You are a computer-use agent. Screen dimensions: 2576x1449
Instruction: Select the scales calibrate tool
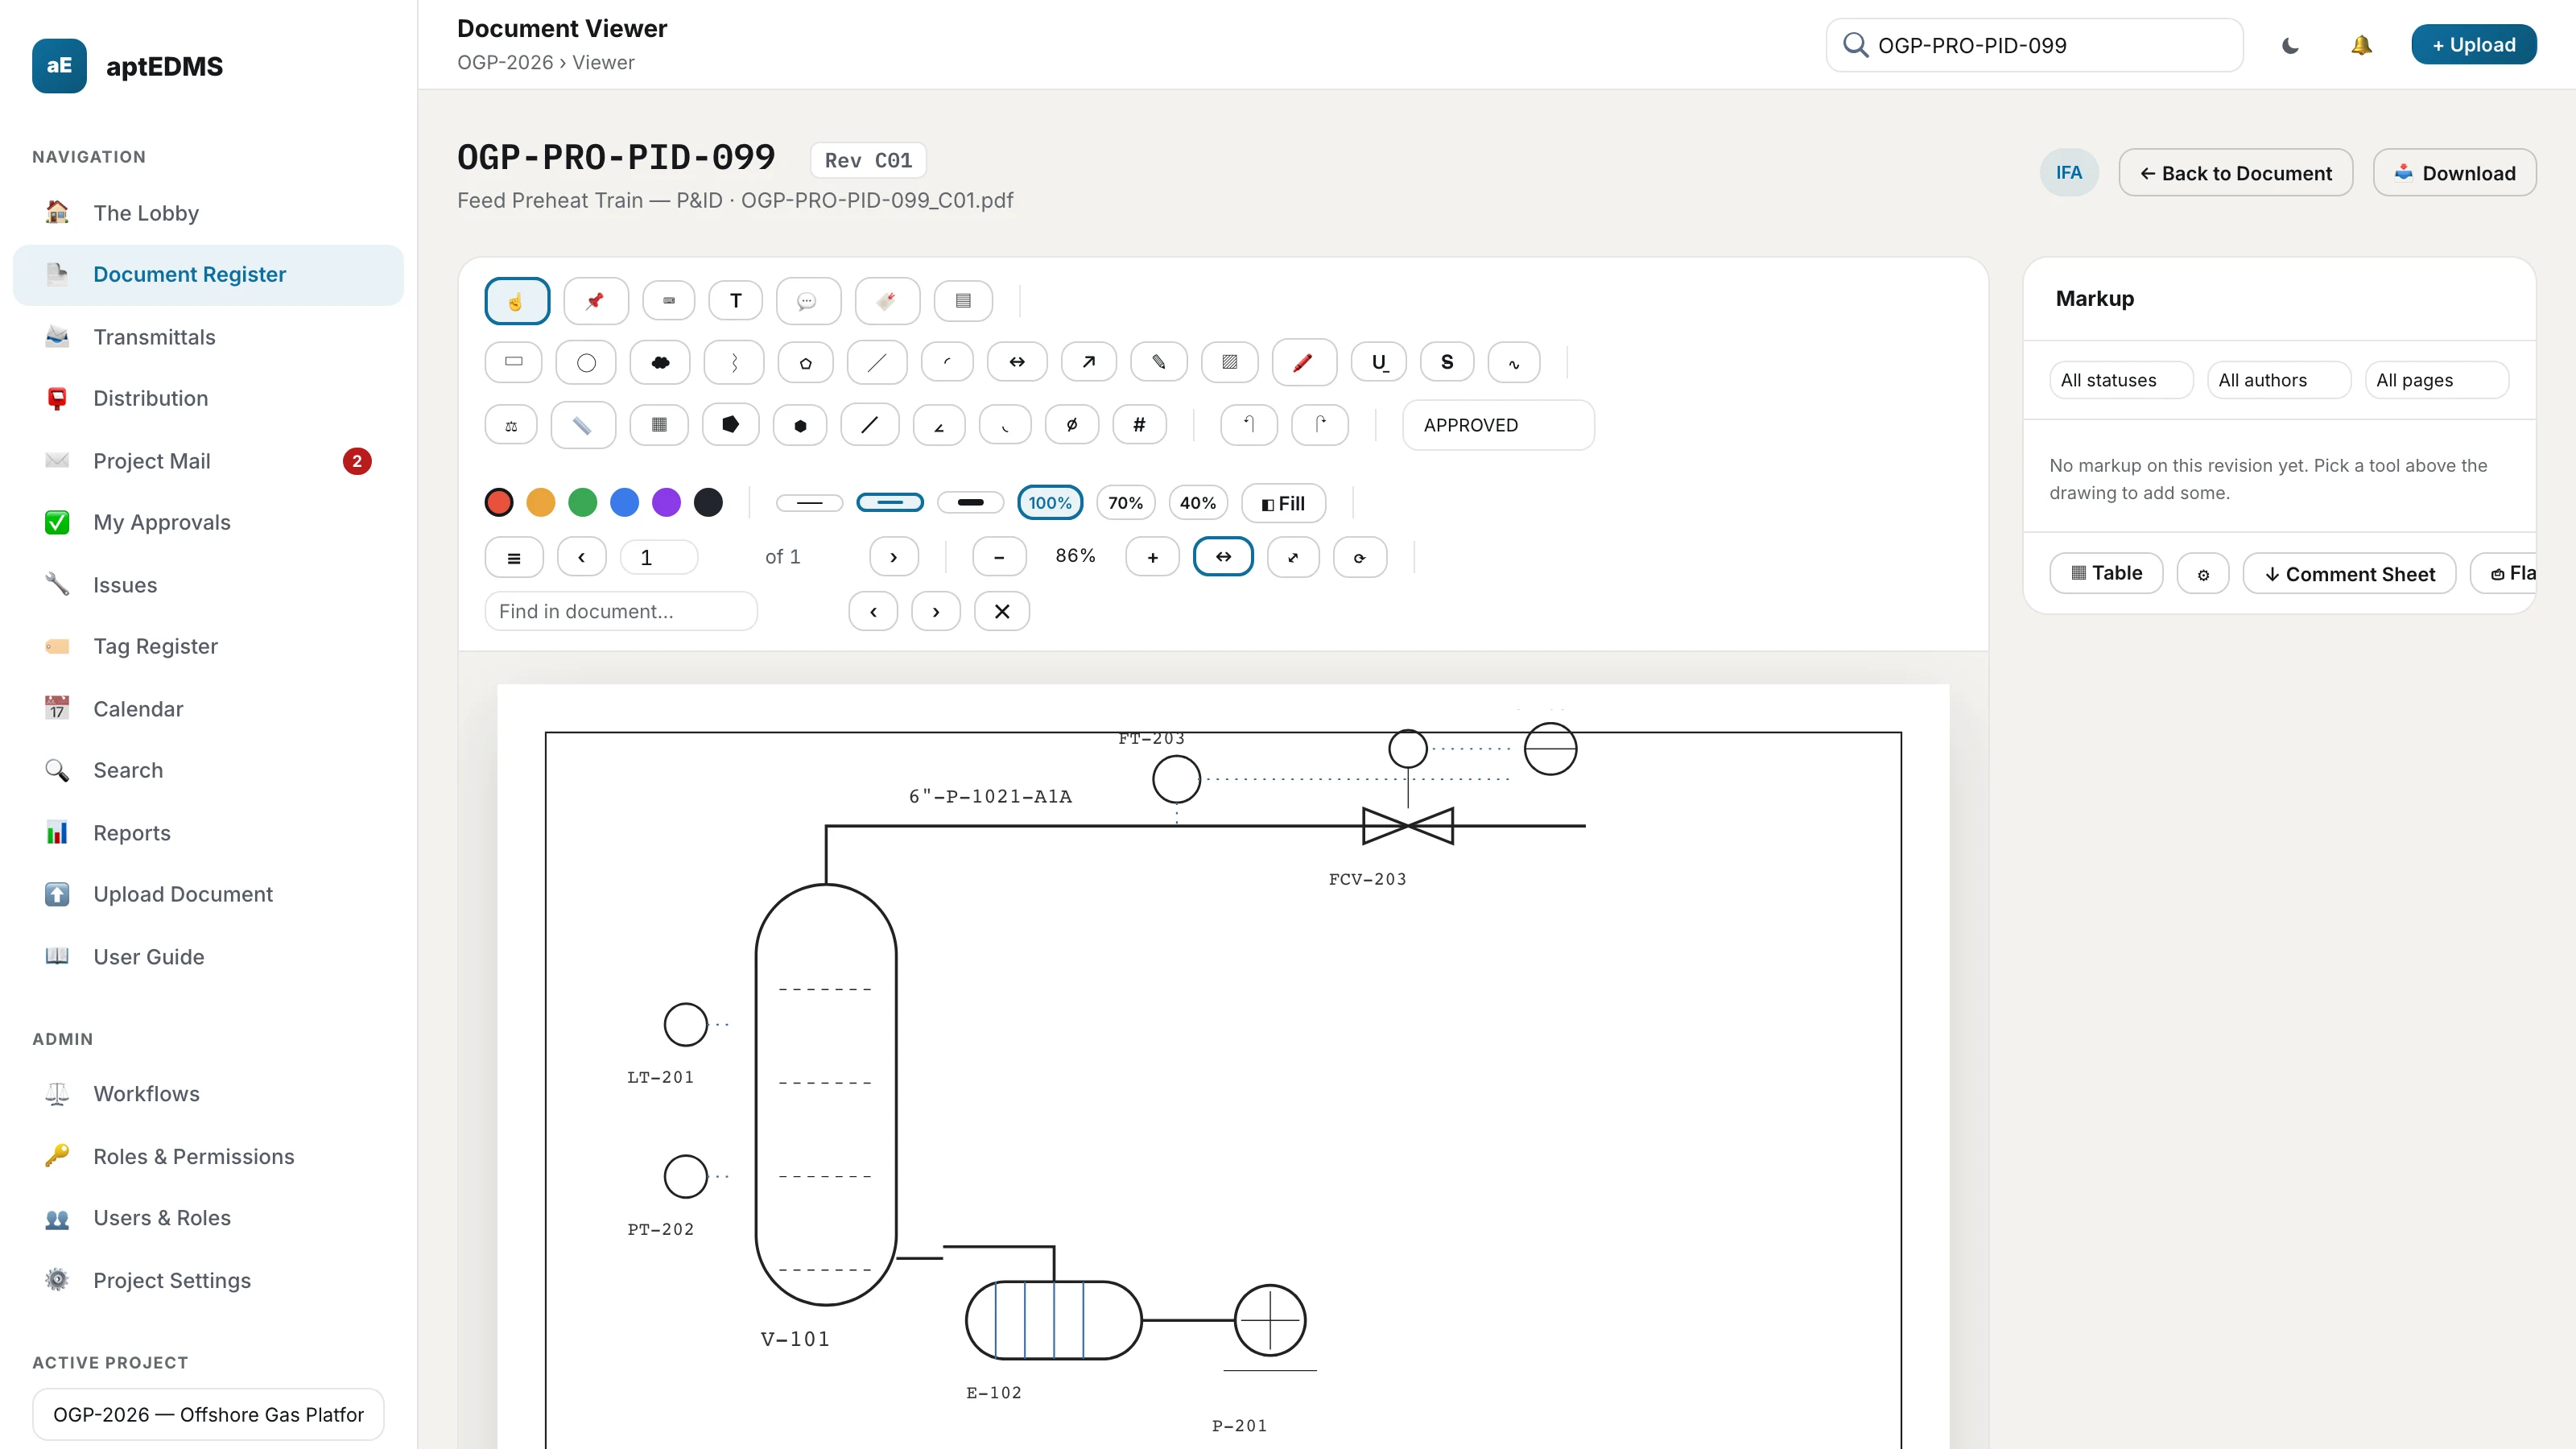[511, 425]
